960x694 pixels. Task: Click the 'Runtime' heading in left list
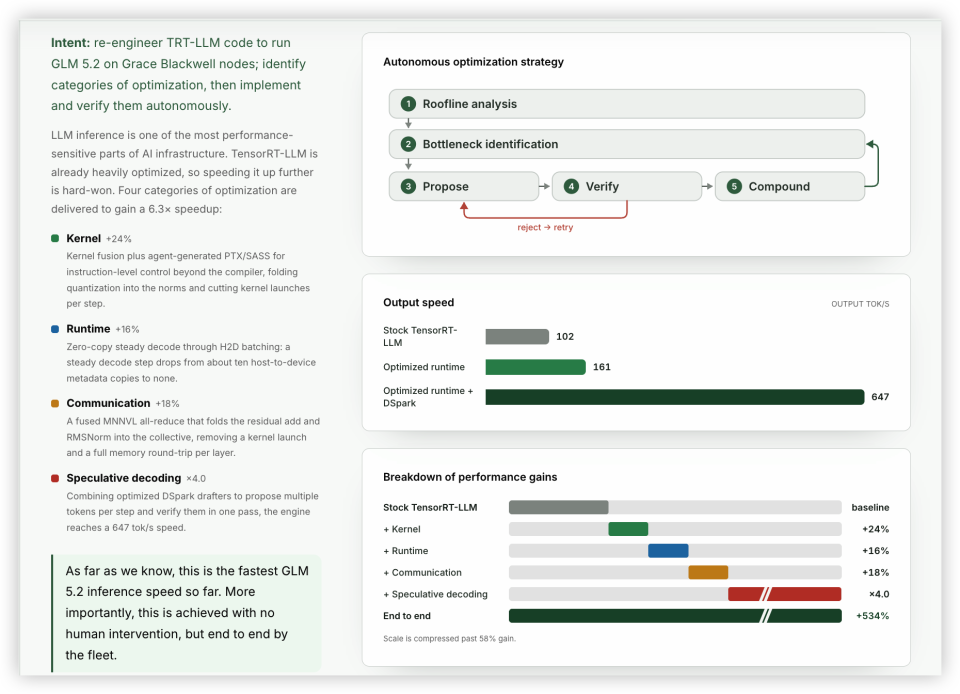click(x=88, y=329)
